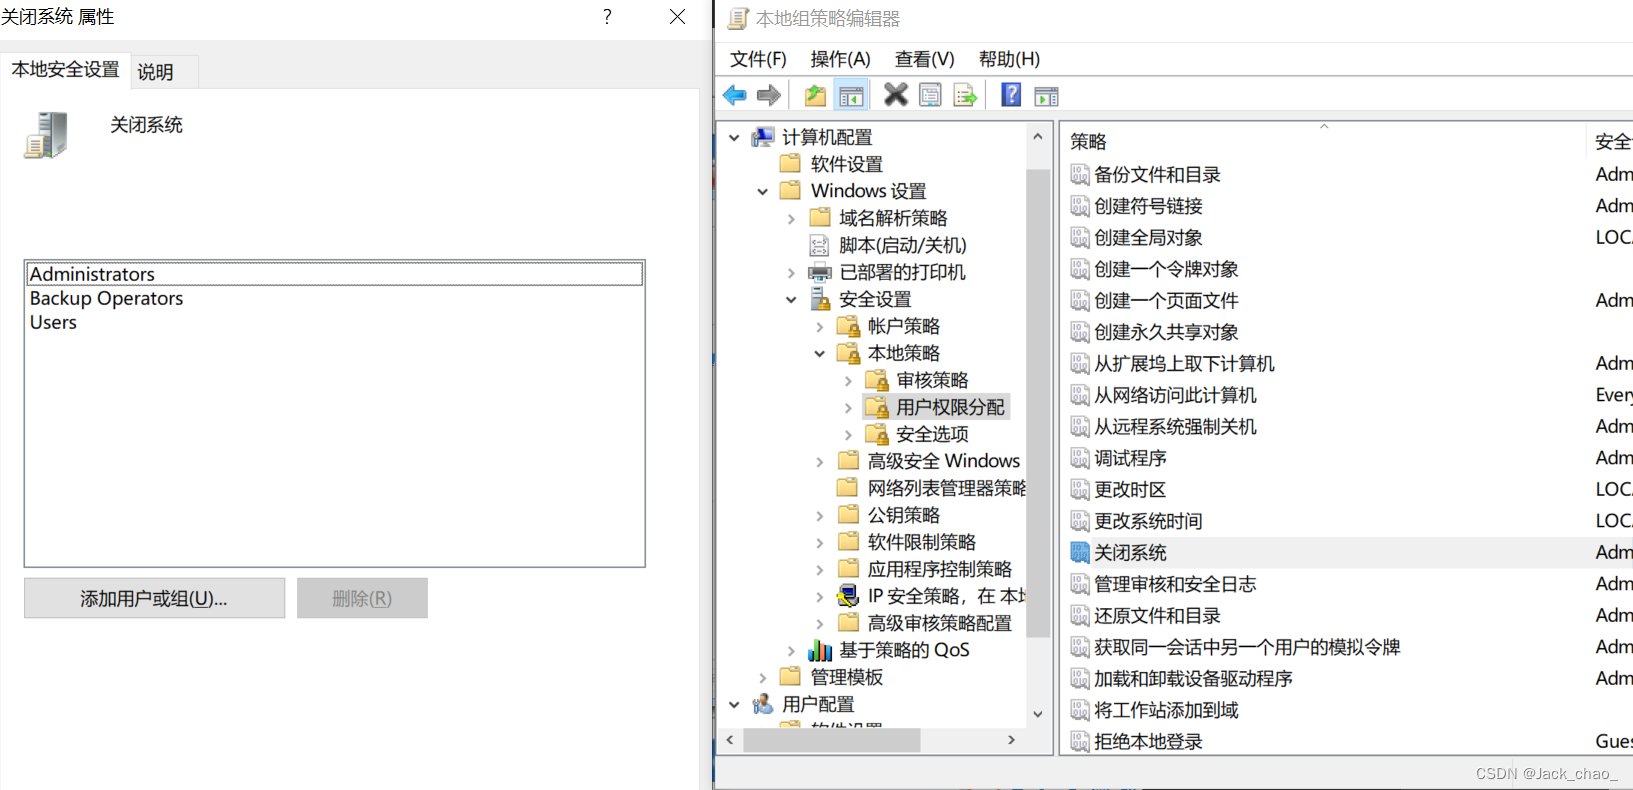The image size is (1633, 790).
Task: Select 软件设置 in the tree
Action: [x=846, y=164]
